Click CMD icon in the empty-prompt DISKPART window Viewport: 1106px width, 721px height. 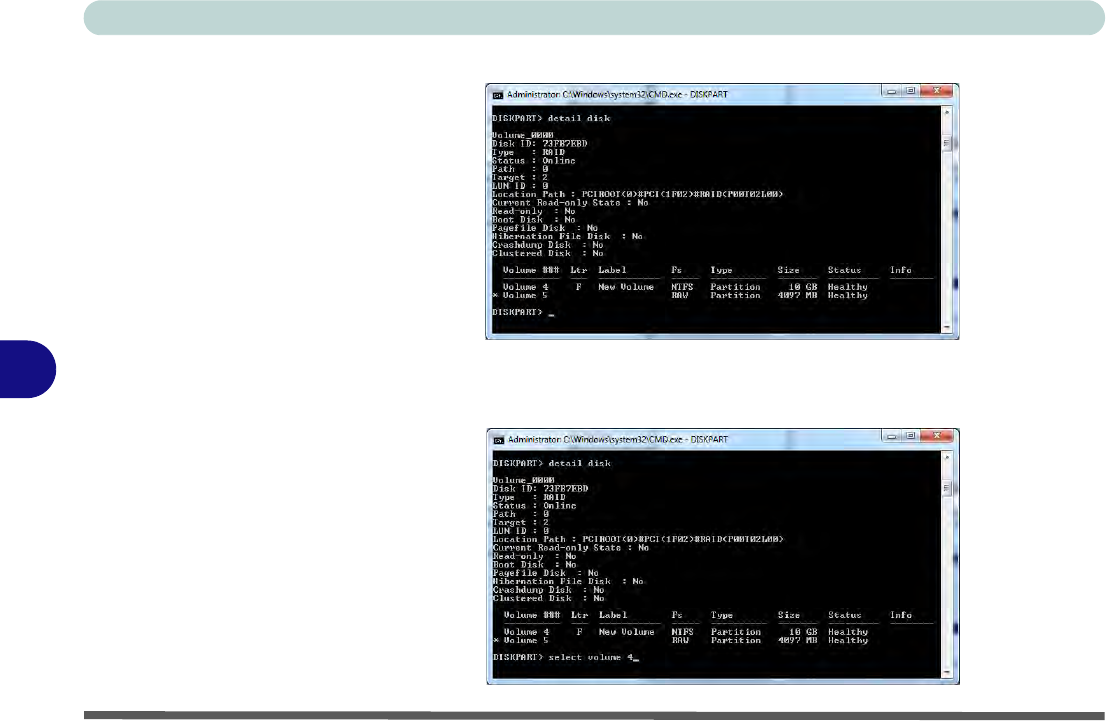(497, 93)
